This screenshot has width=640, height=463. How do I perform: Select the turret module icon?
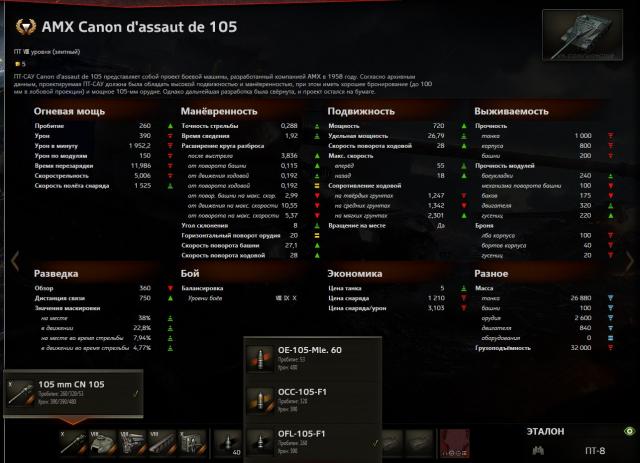coord(103,442)
